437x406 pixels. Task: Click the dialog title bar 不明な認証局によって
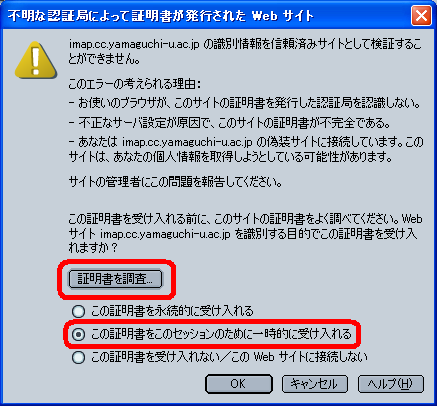[x=161, y=16]
